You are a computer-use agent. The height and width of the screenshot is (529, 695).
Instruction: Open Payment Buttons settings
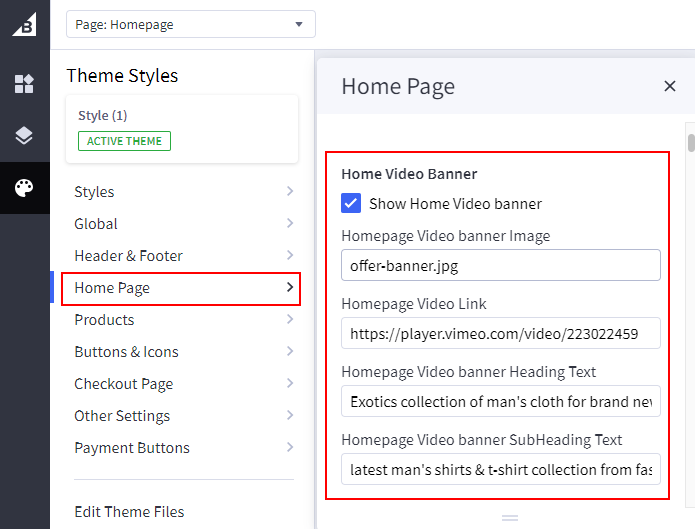click(x=182, y=448)
